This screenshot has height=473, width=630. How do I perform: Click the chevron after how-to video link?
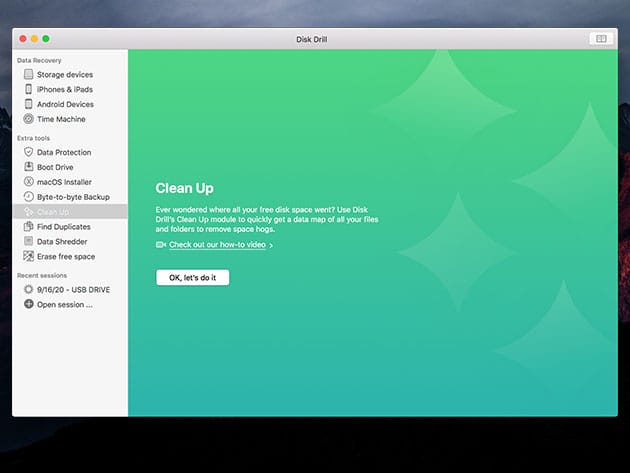click(271, 245)
